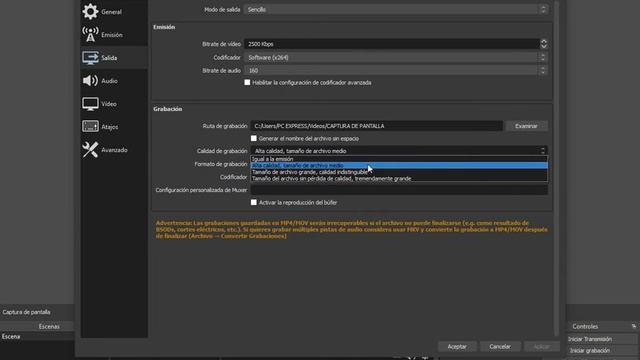Choose Alta calidad, tamaño de archivo medio option
Screen dimensions: 640x360
click(399, 166)
